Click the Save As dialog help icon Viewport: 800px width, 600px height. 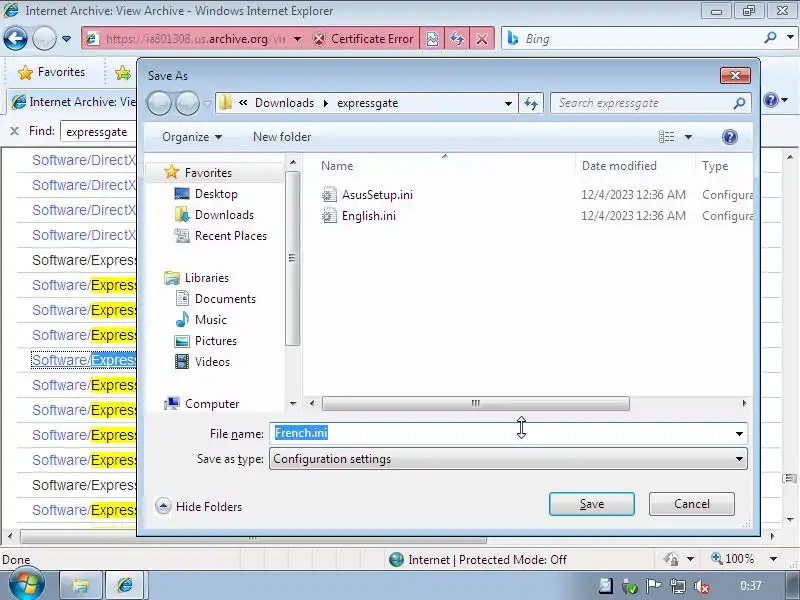[x=730, y=137]
